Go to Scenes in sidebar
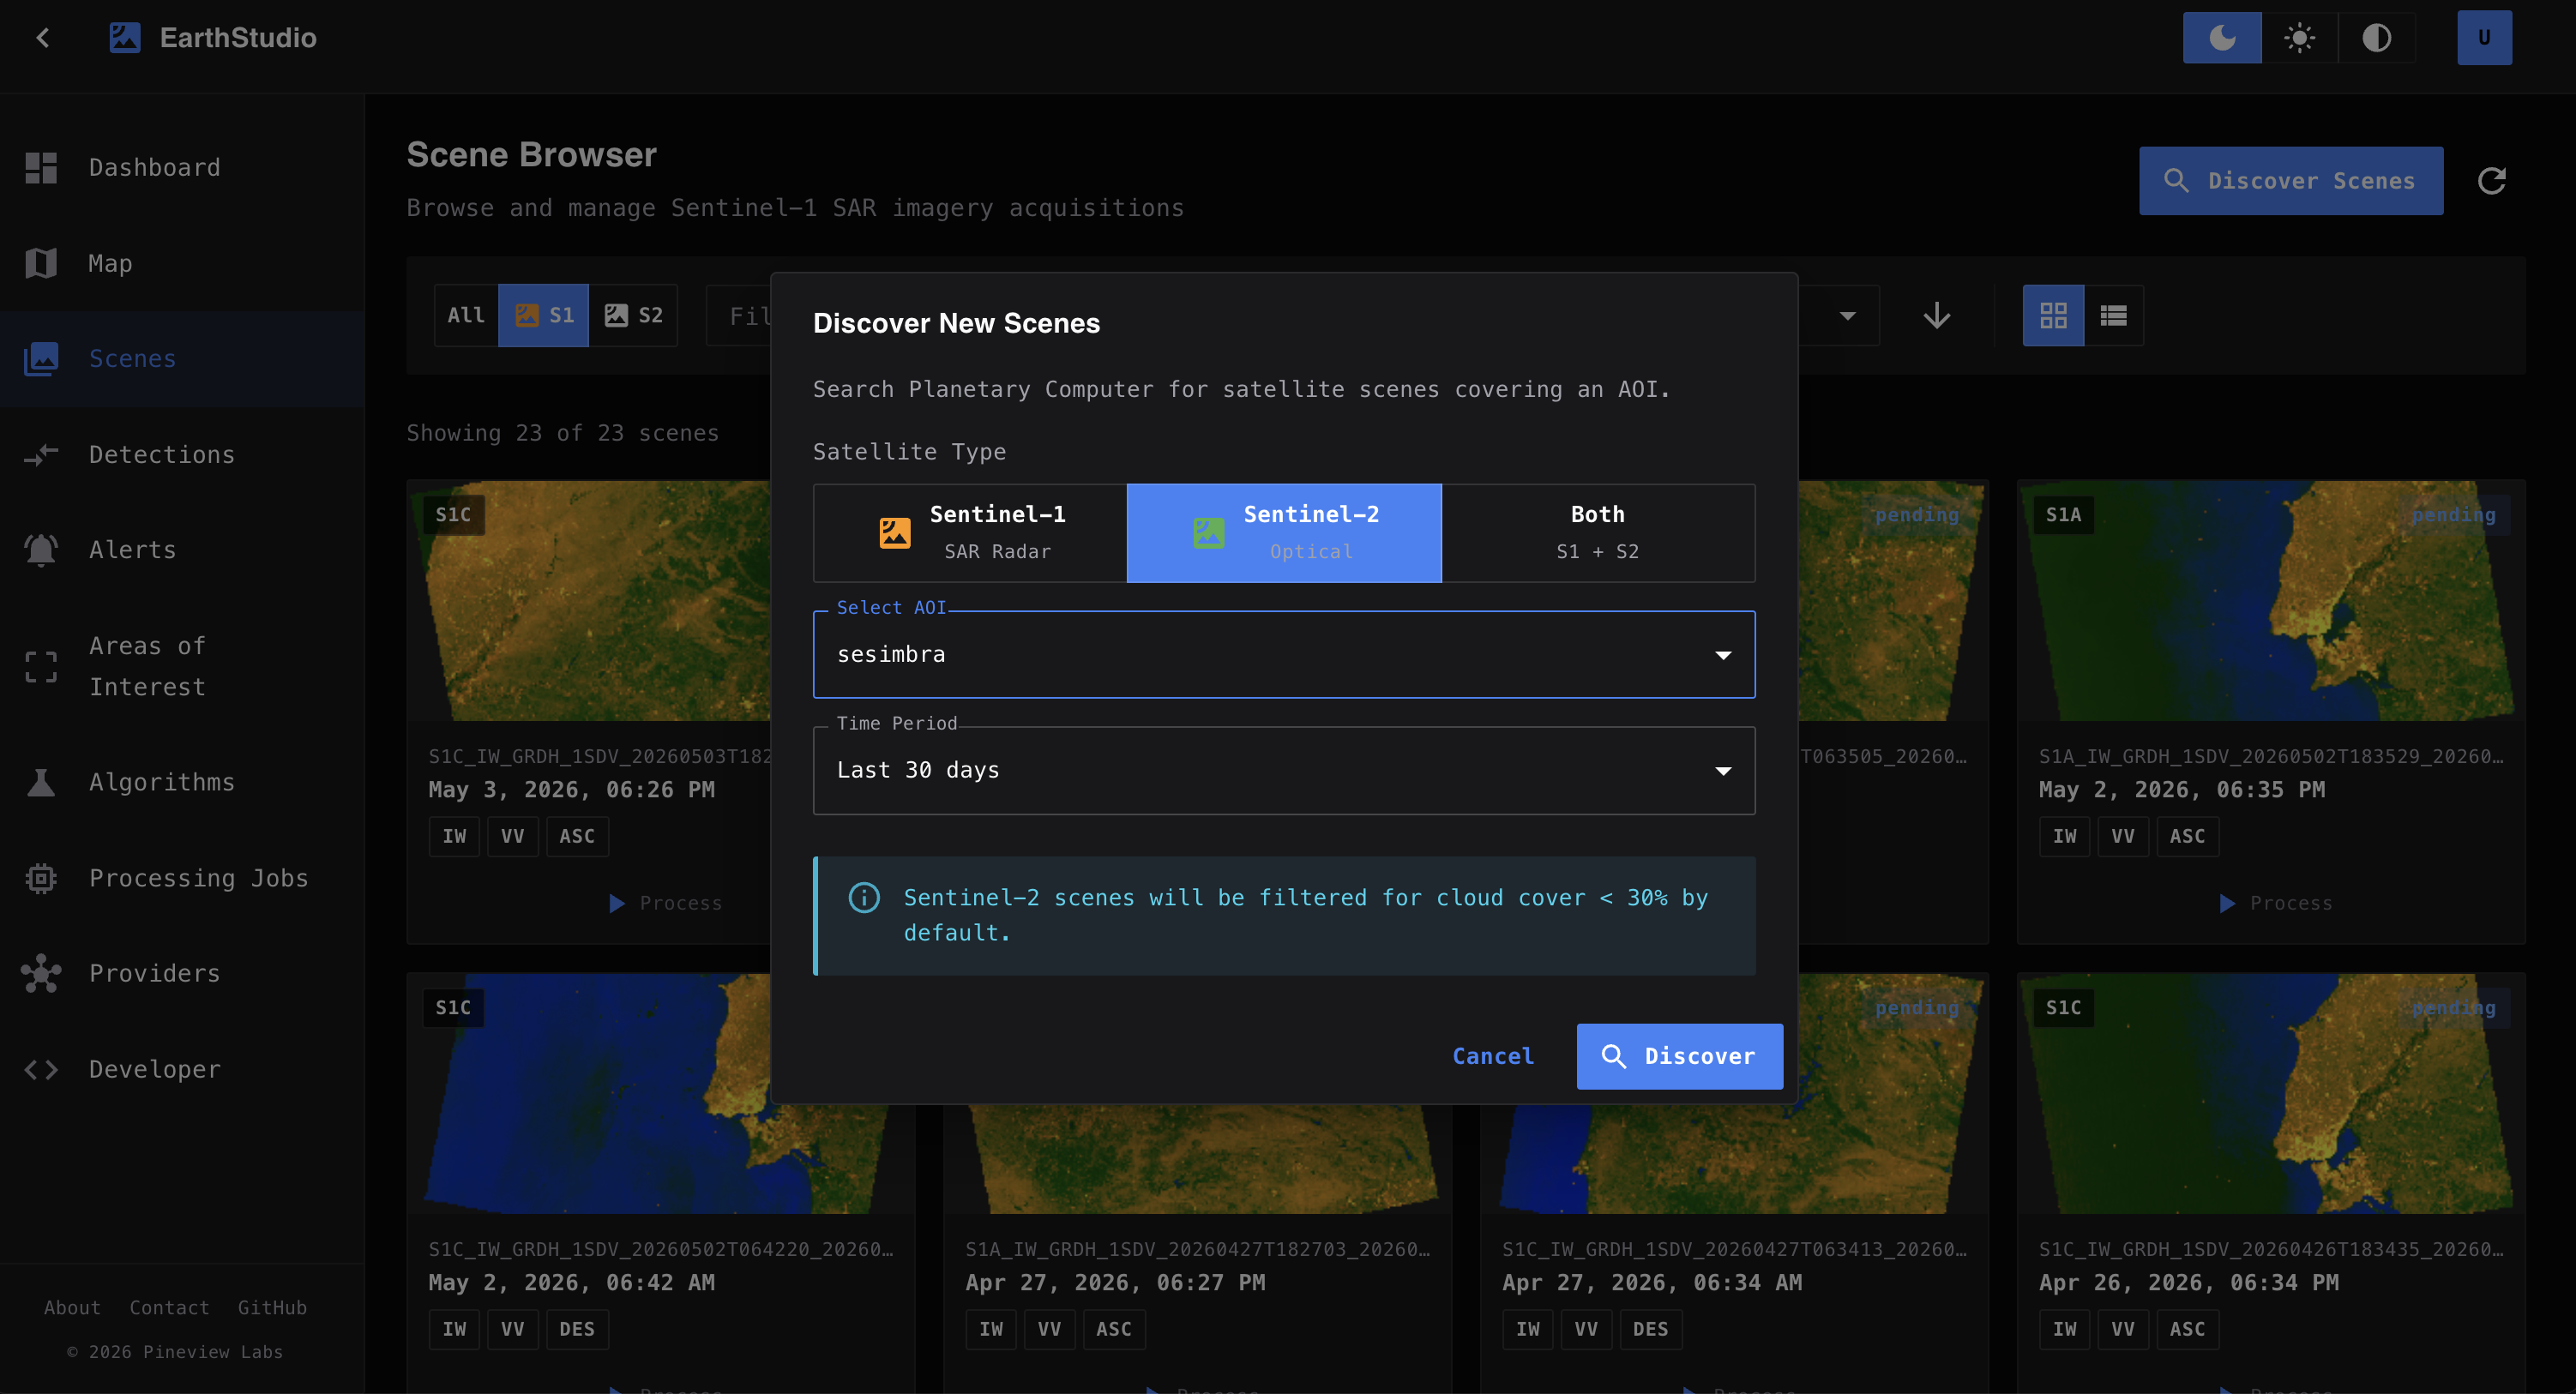 [x=182, y=359]
